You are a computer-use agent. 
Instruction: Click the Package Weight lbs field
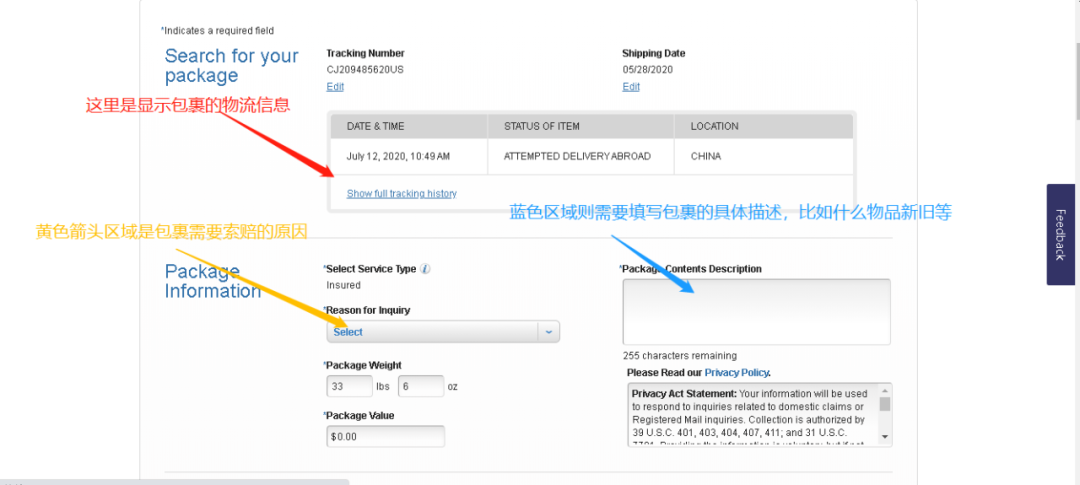[349, 386]
